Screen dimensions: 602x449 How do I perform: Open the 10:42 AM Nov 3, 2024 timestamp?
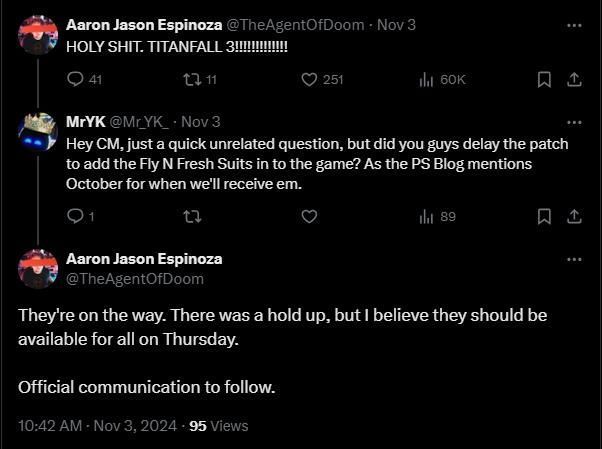coord(99,425)
